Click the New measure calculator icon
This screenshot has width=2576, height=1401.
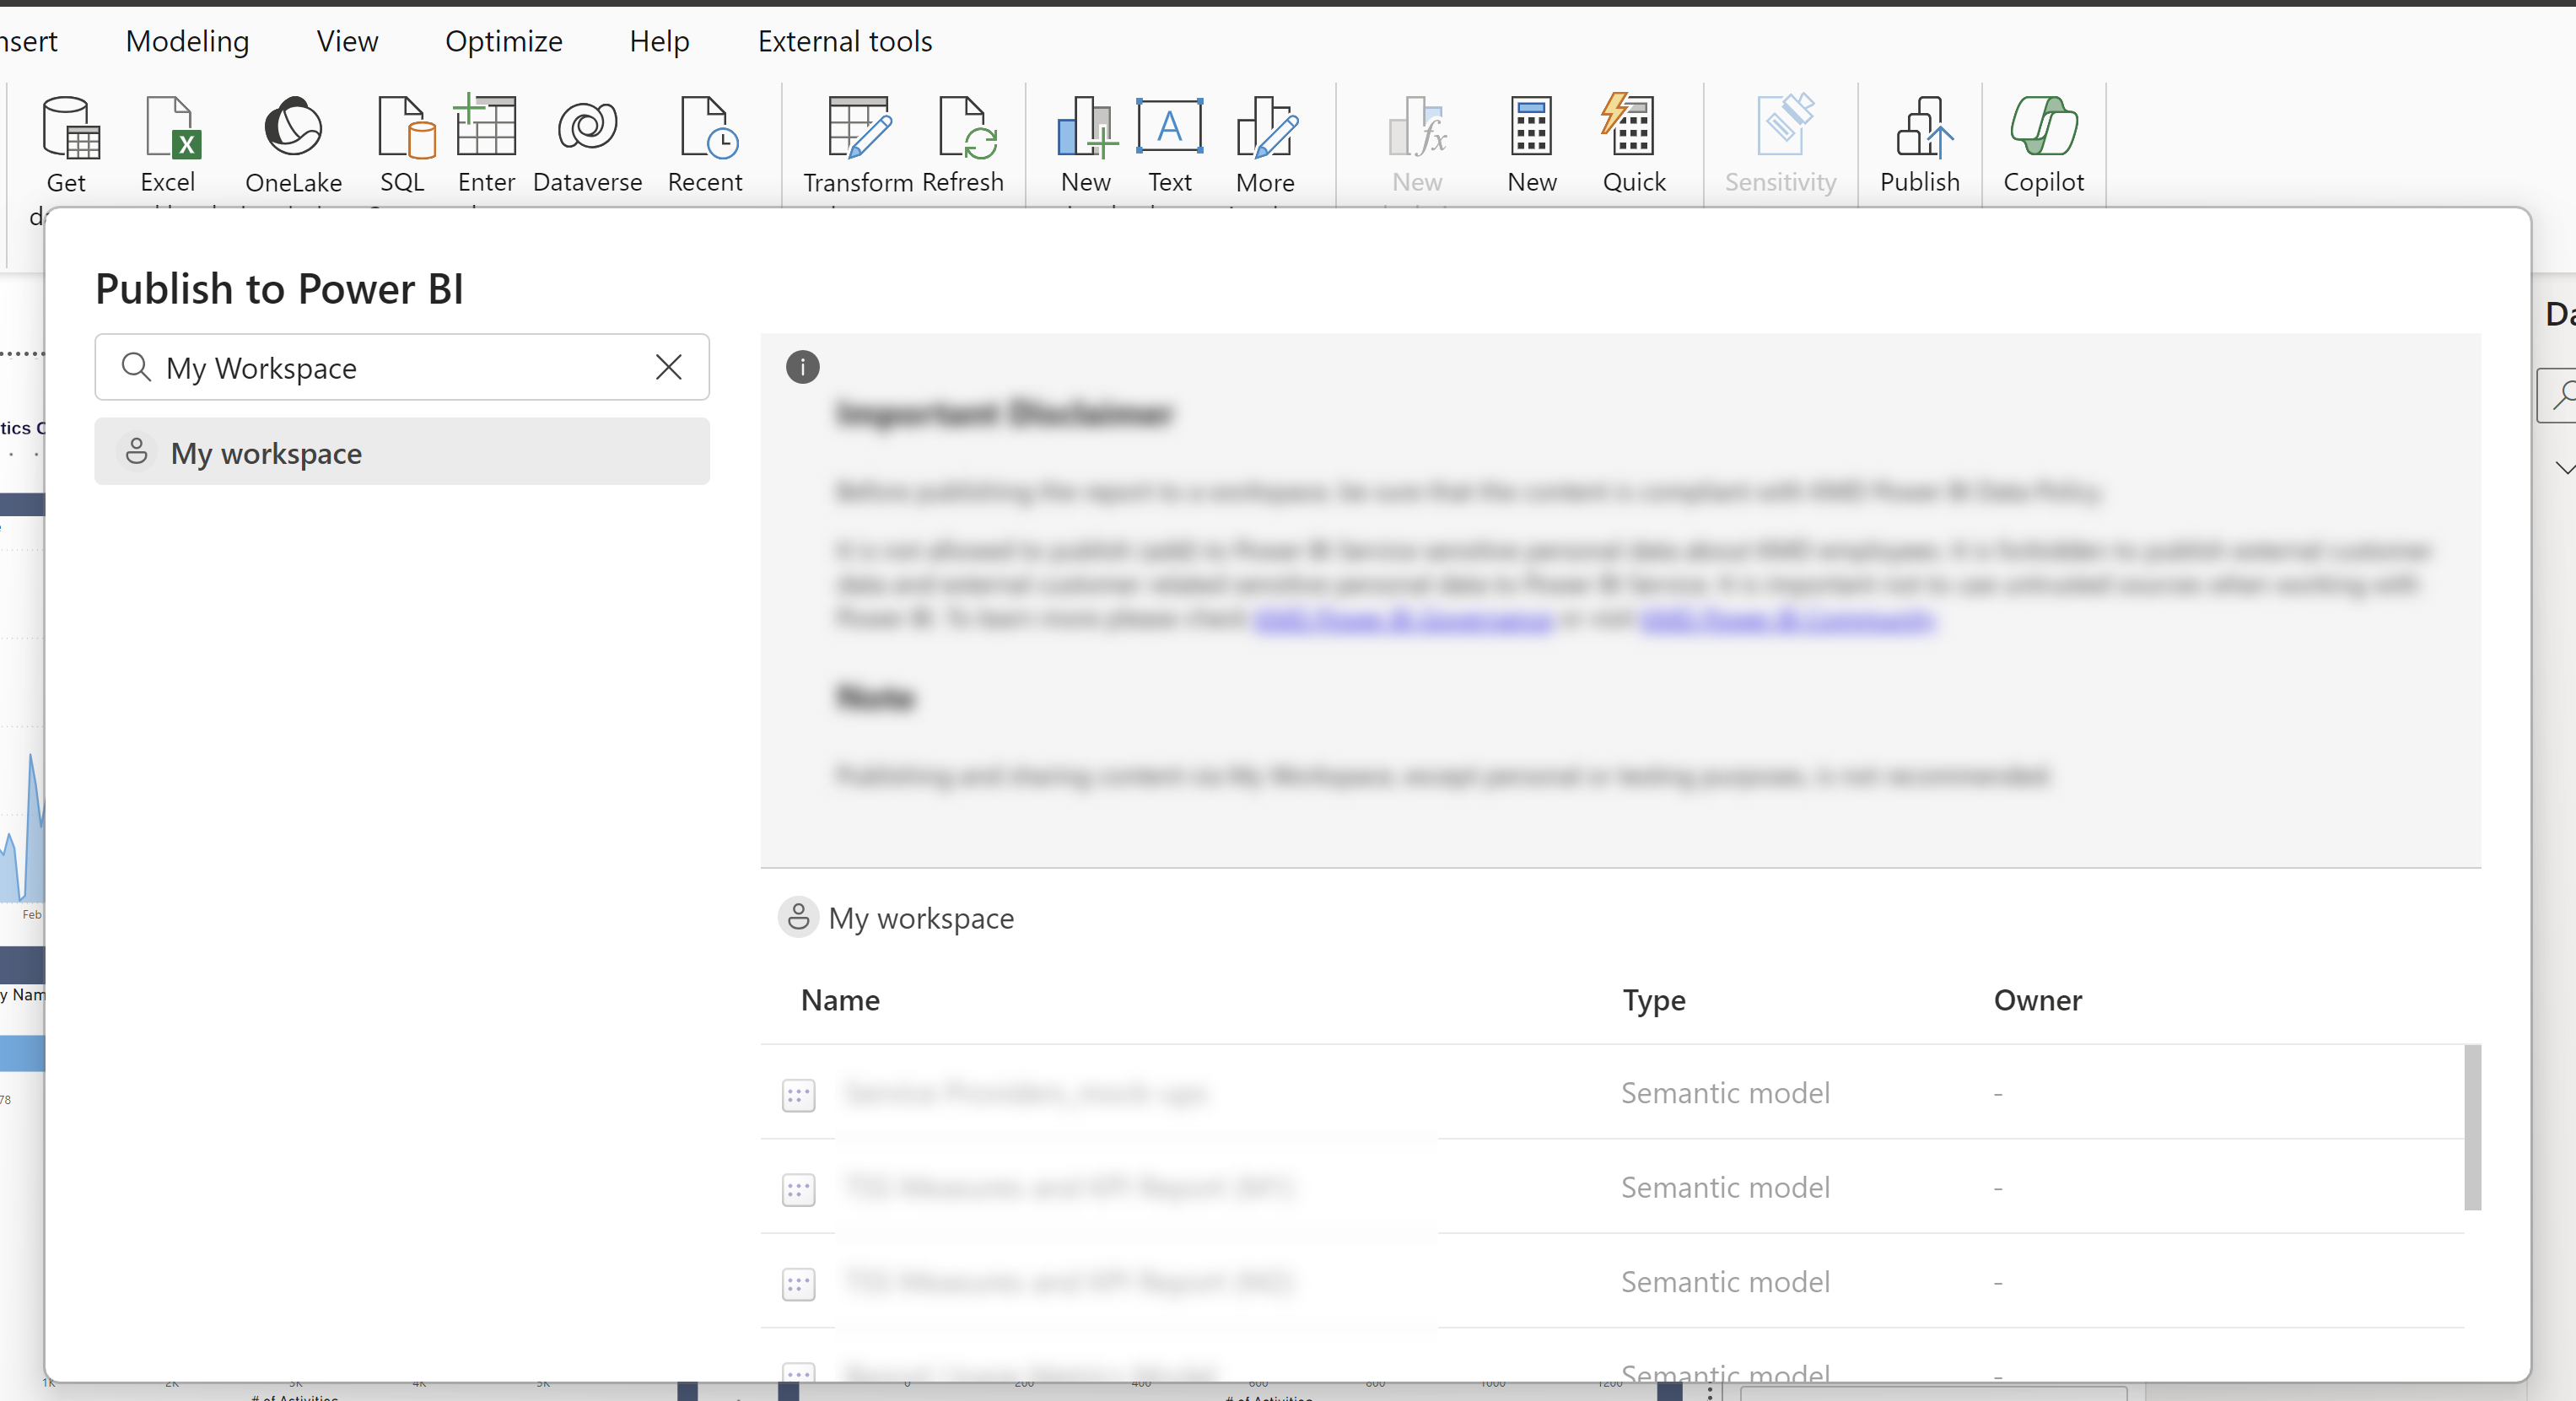pyautogui.click(x=1530, y=126)
